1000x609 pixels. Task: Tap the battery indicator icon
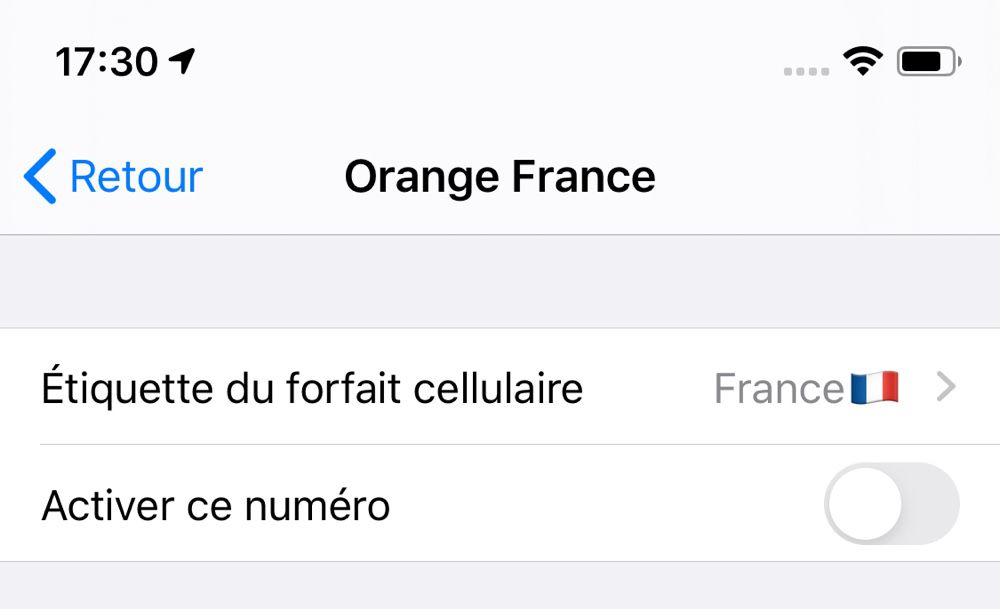[929, 62]
